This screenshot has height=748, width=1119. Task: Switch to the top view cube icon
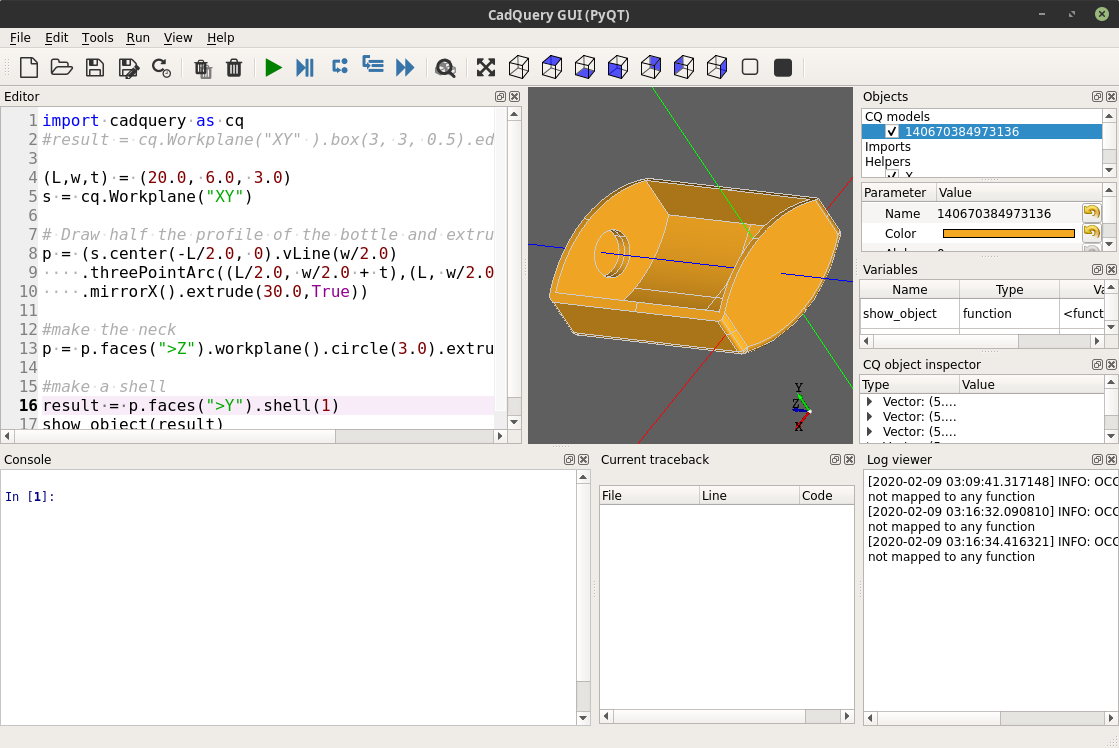coord(552,67)
